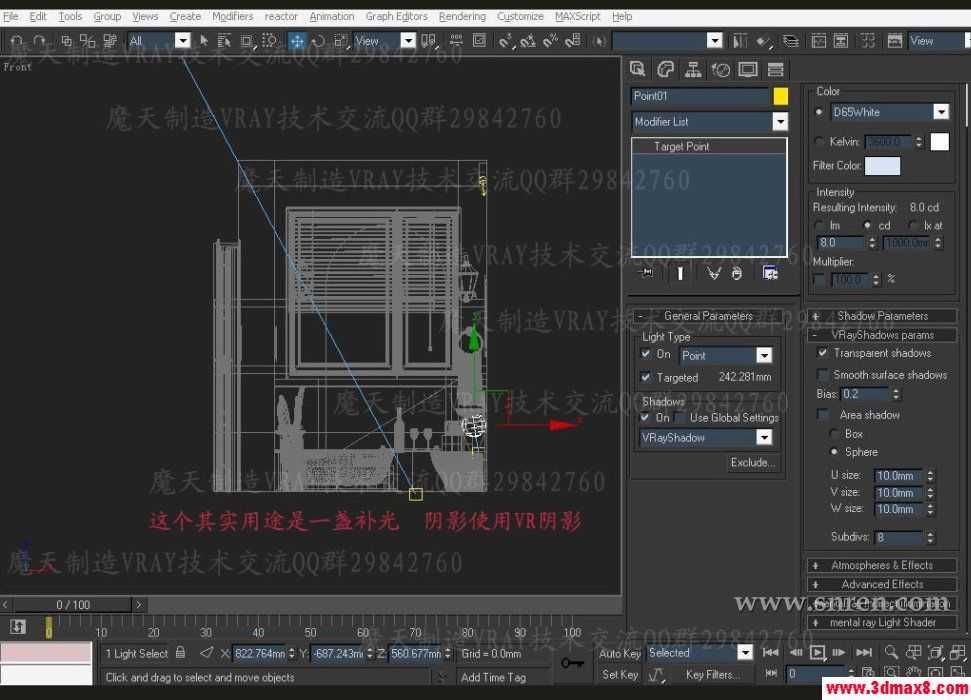971x700 pixels.
Task: Open the Display command panel tab
Action: (748, 69)
